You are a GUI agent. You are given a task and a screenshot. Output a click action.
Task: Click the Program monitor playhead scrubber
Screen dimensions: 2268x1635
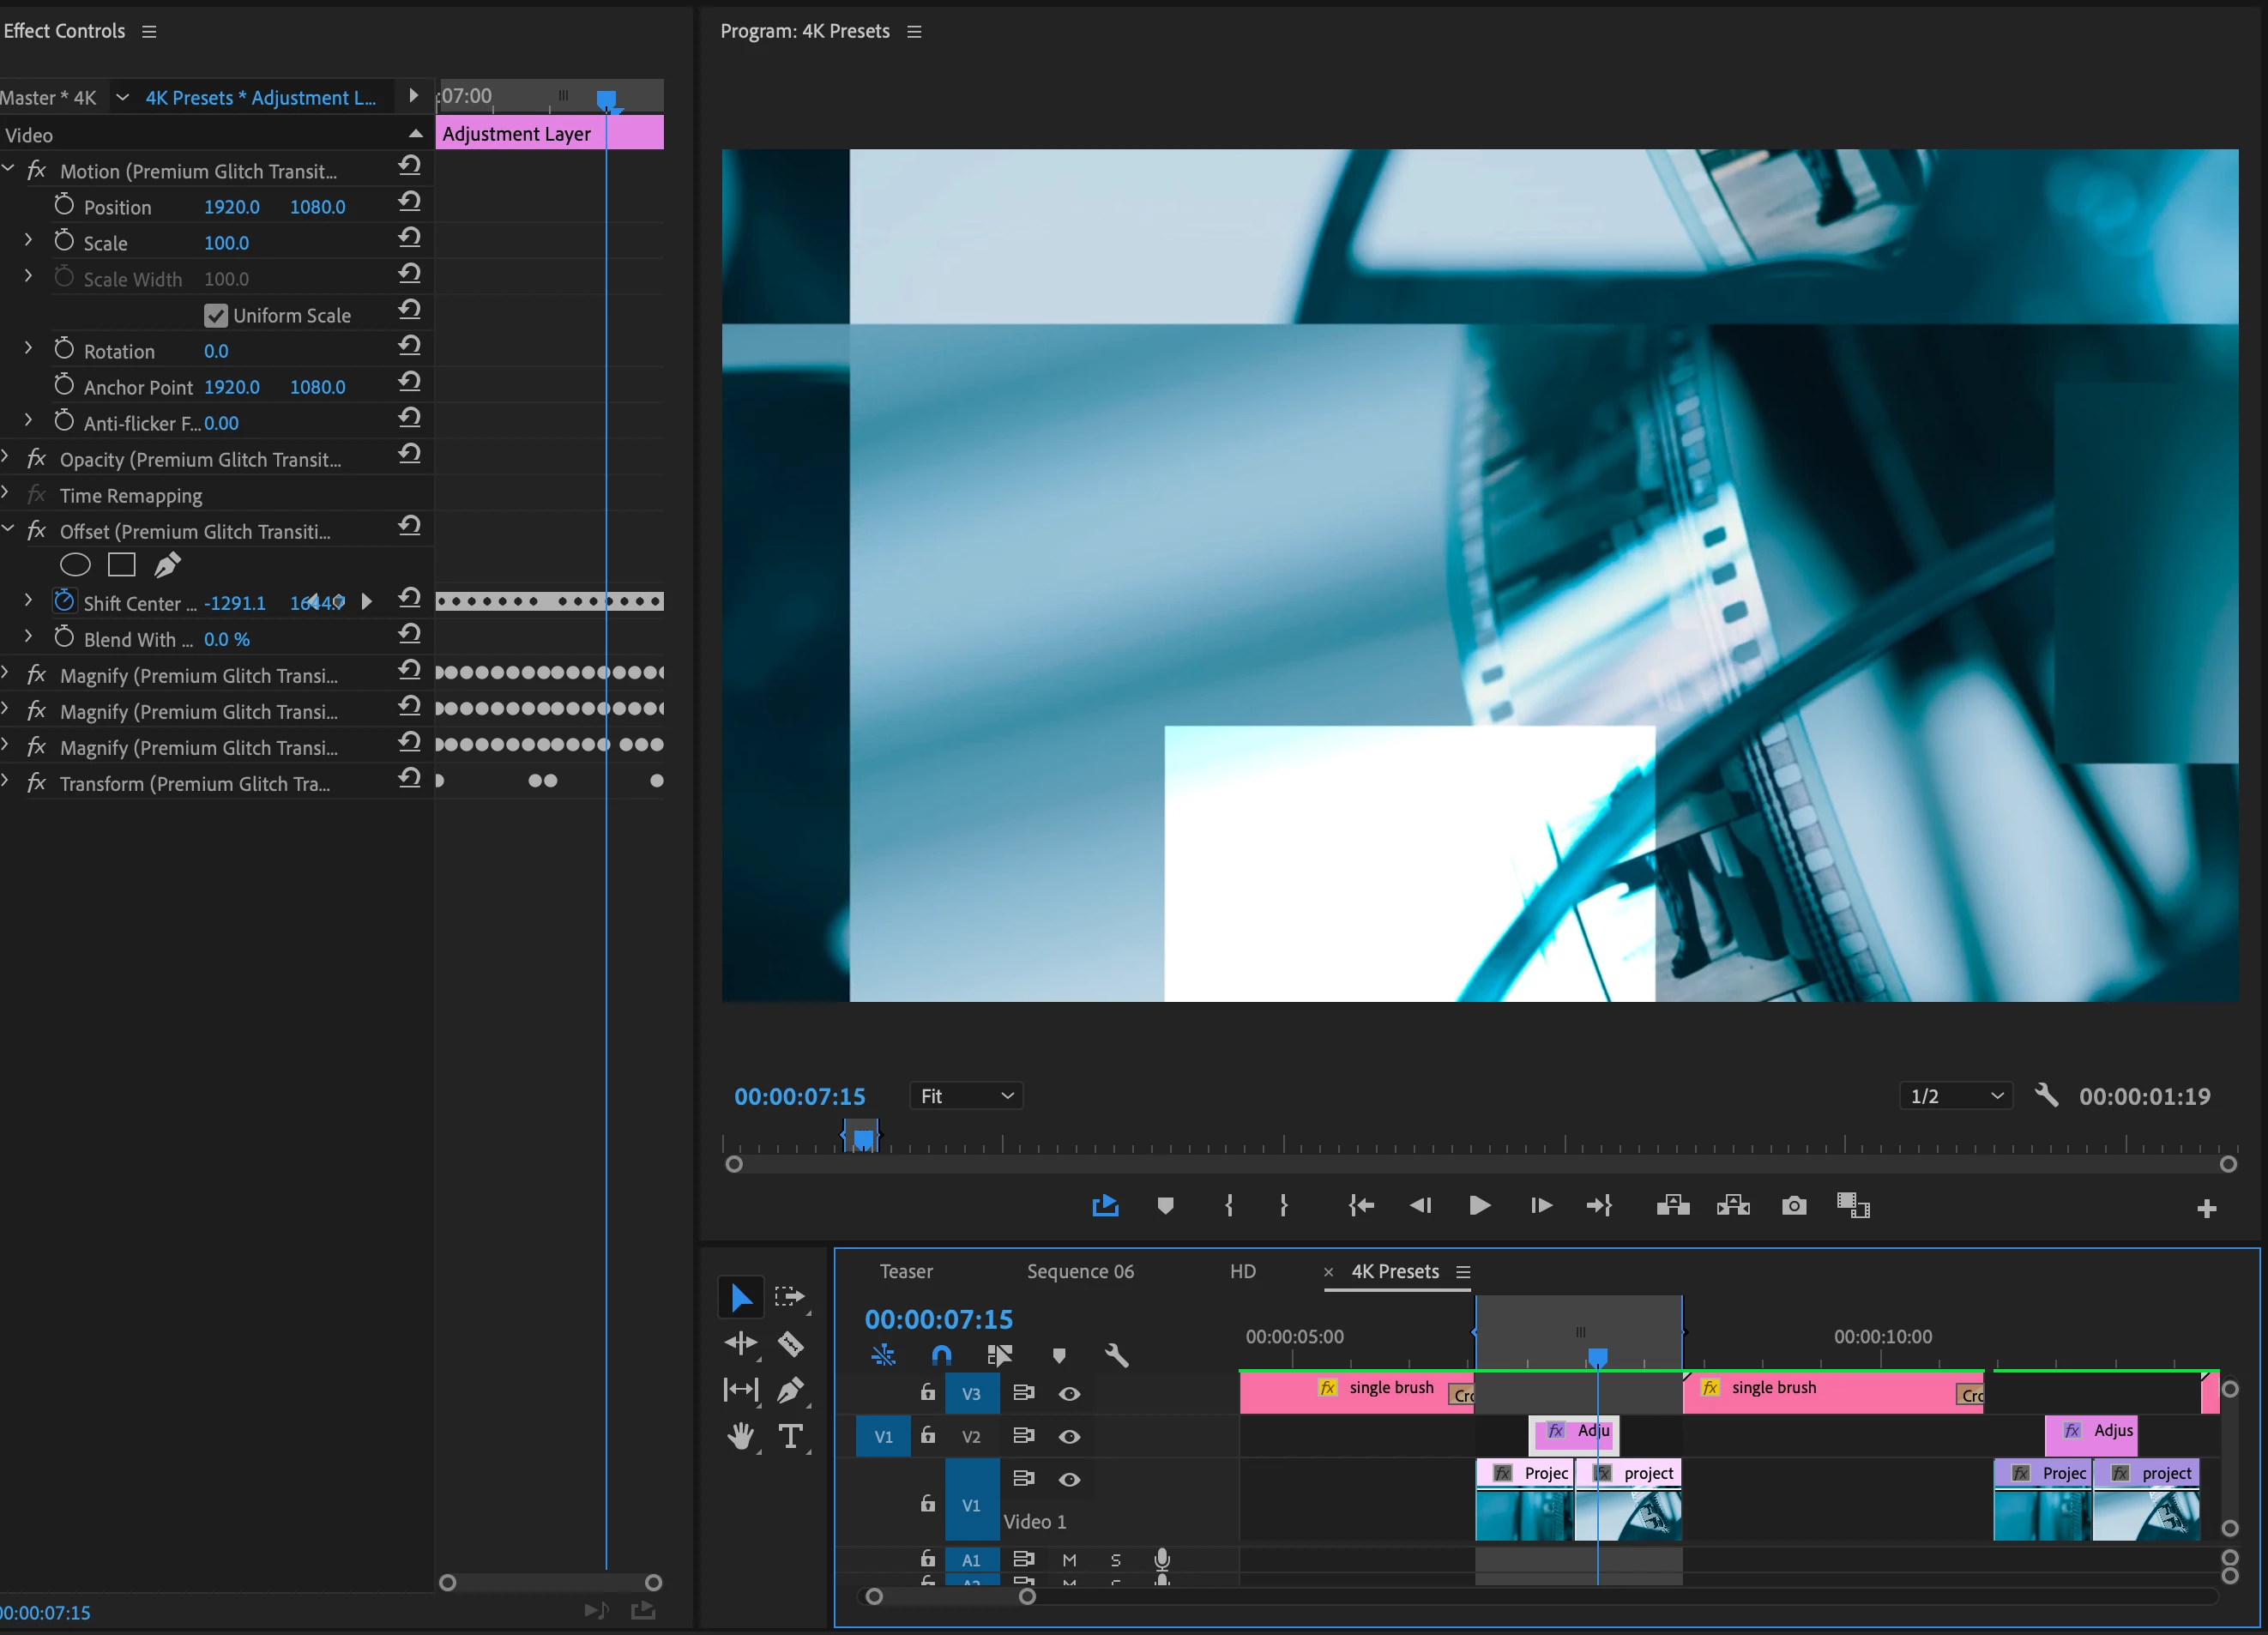tap(862, 1138)
